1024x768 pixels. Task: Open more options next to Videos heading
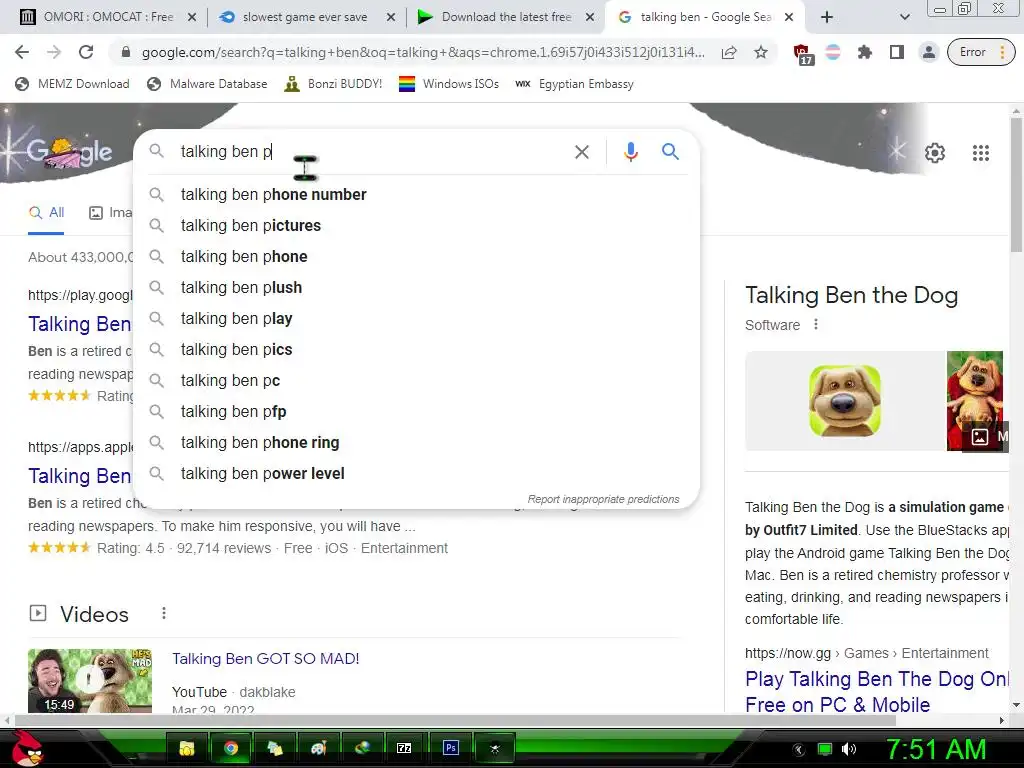pos(164,613)
